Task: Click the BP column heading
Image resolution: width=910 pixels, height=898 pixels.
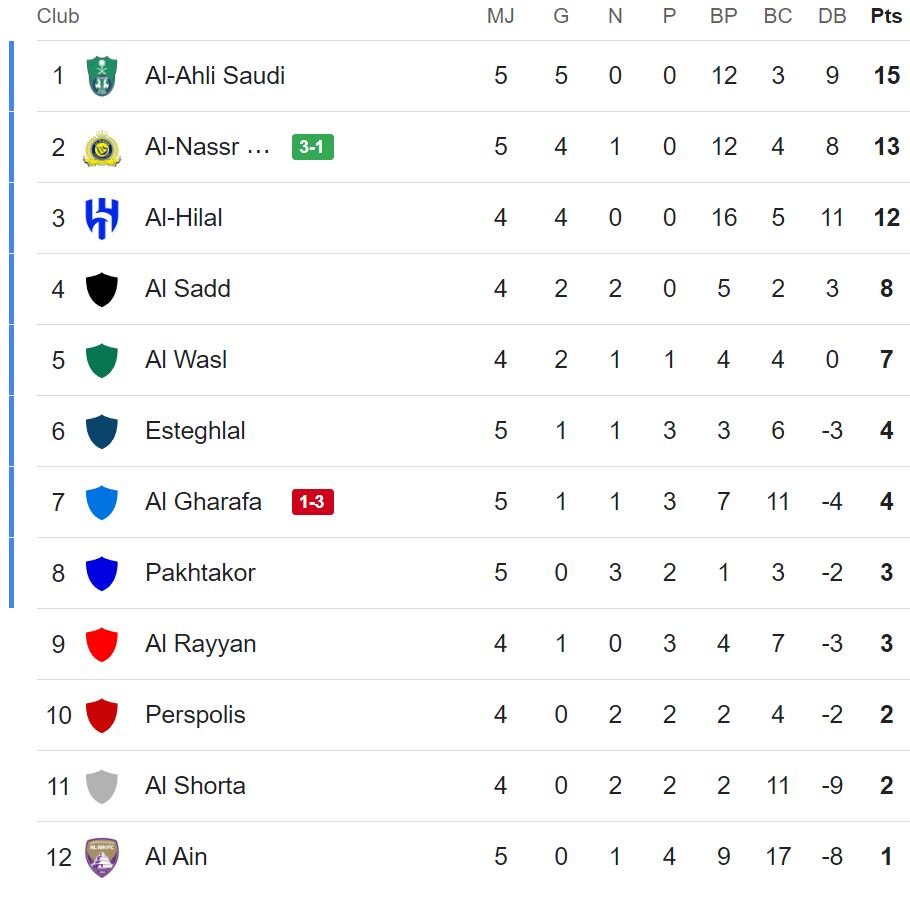Action: tap(723, 16)
